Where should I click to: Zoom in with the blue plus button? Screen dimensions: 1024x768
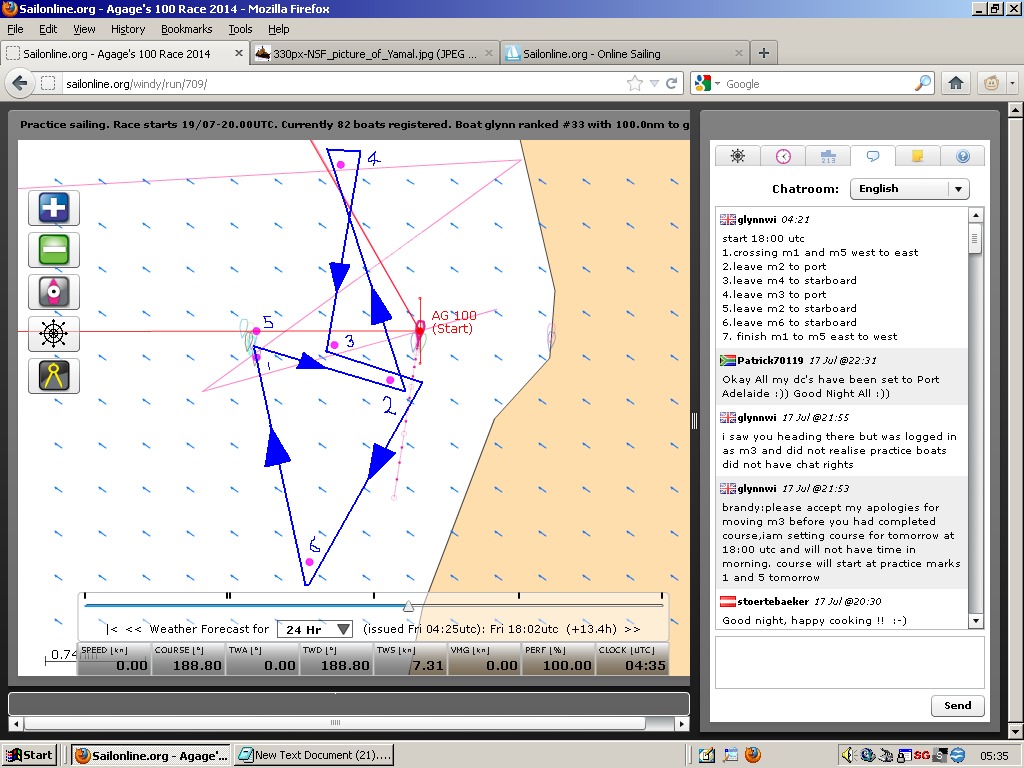54,208
